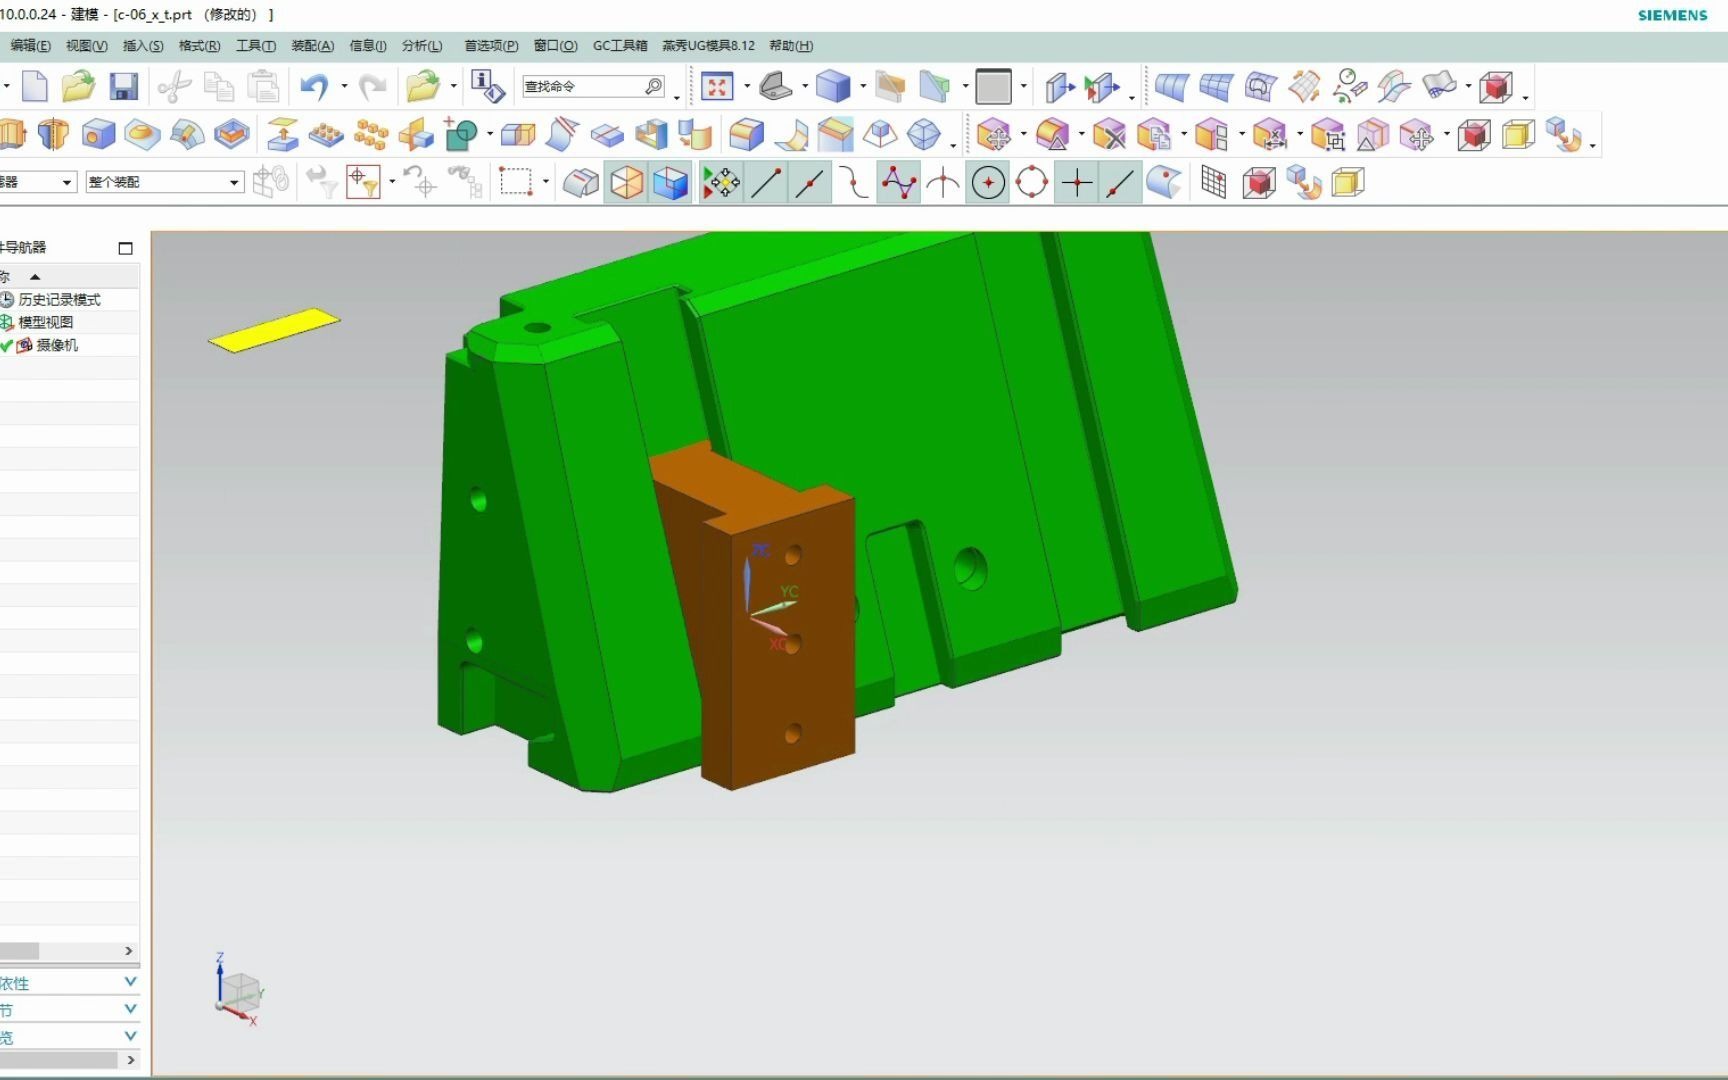The height and width of the screenshot is (1080, 1728).
Task: Expand the middle collapsed navigator section chevron
Action: (130, 1009)
